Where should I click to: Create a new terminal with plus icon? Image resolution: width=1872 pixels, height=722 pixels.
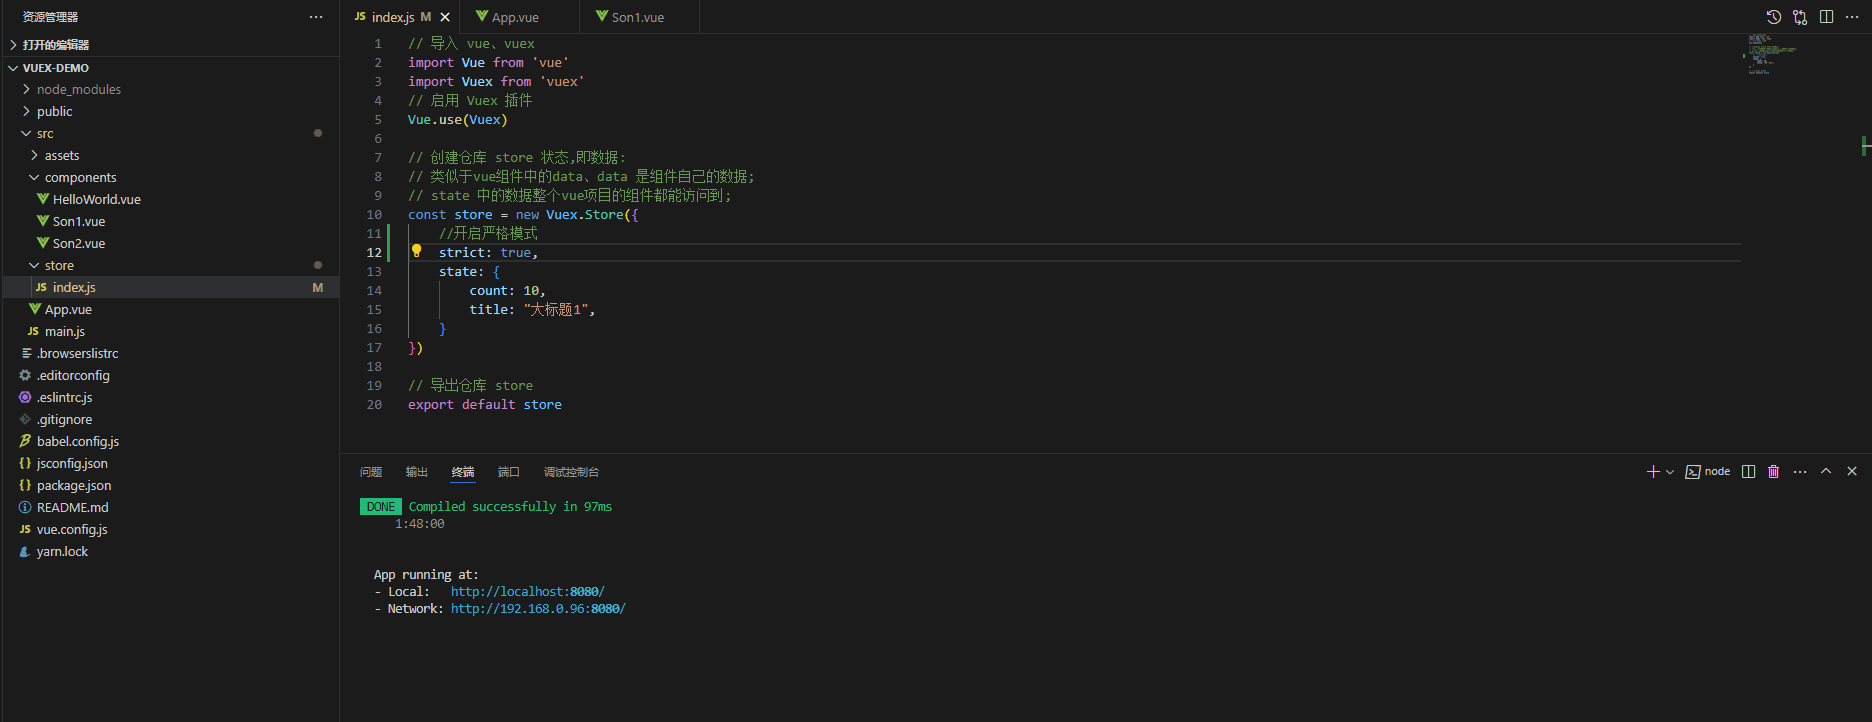pos(1653,472)
